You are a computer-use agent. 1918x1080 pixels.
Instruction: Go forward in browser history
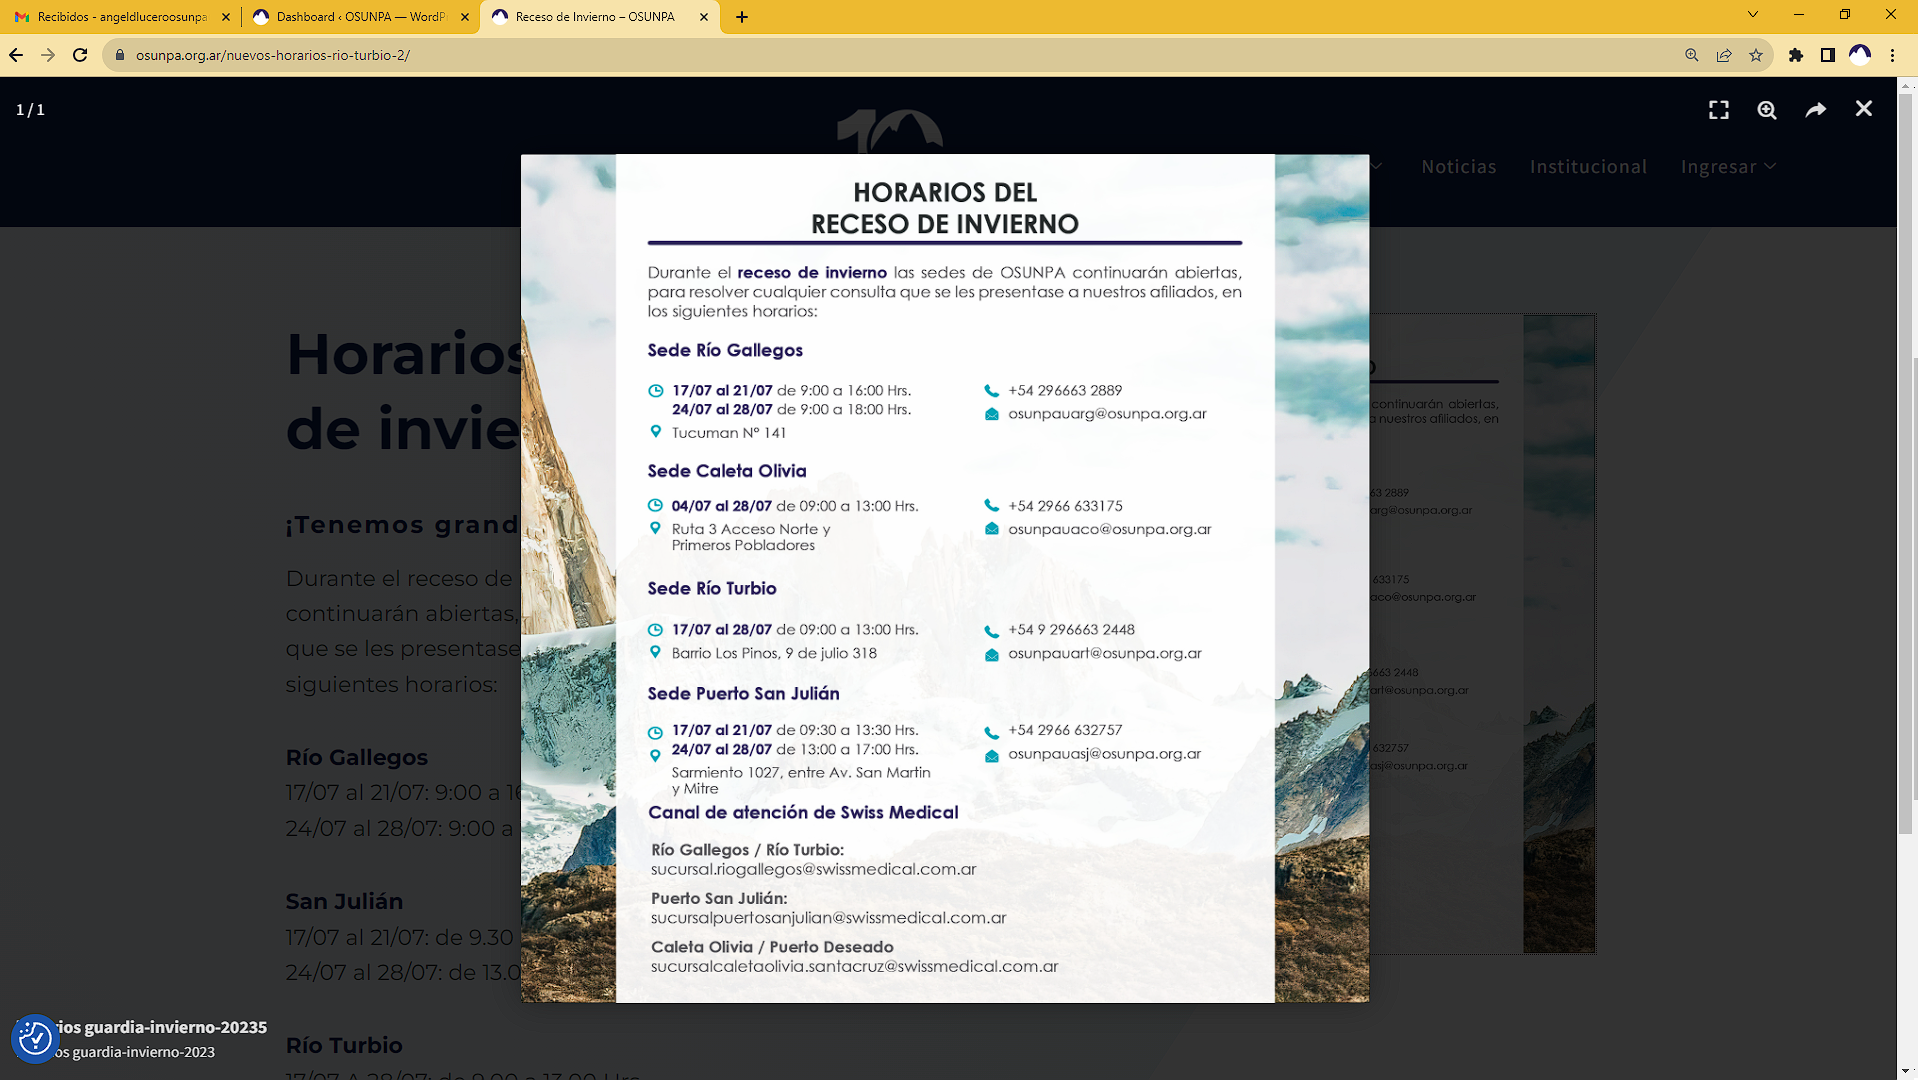click(48, 55)
